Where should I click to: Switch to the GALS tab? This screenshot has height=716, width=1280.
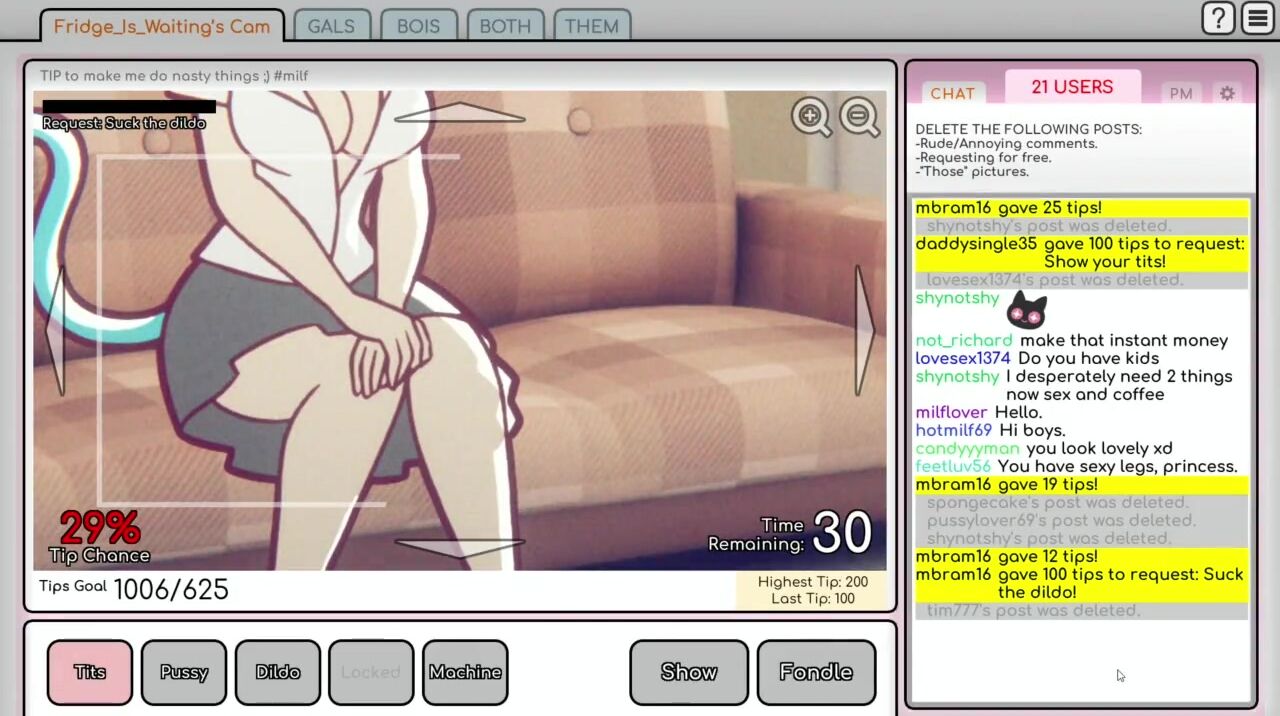[331, 26]
